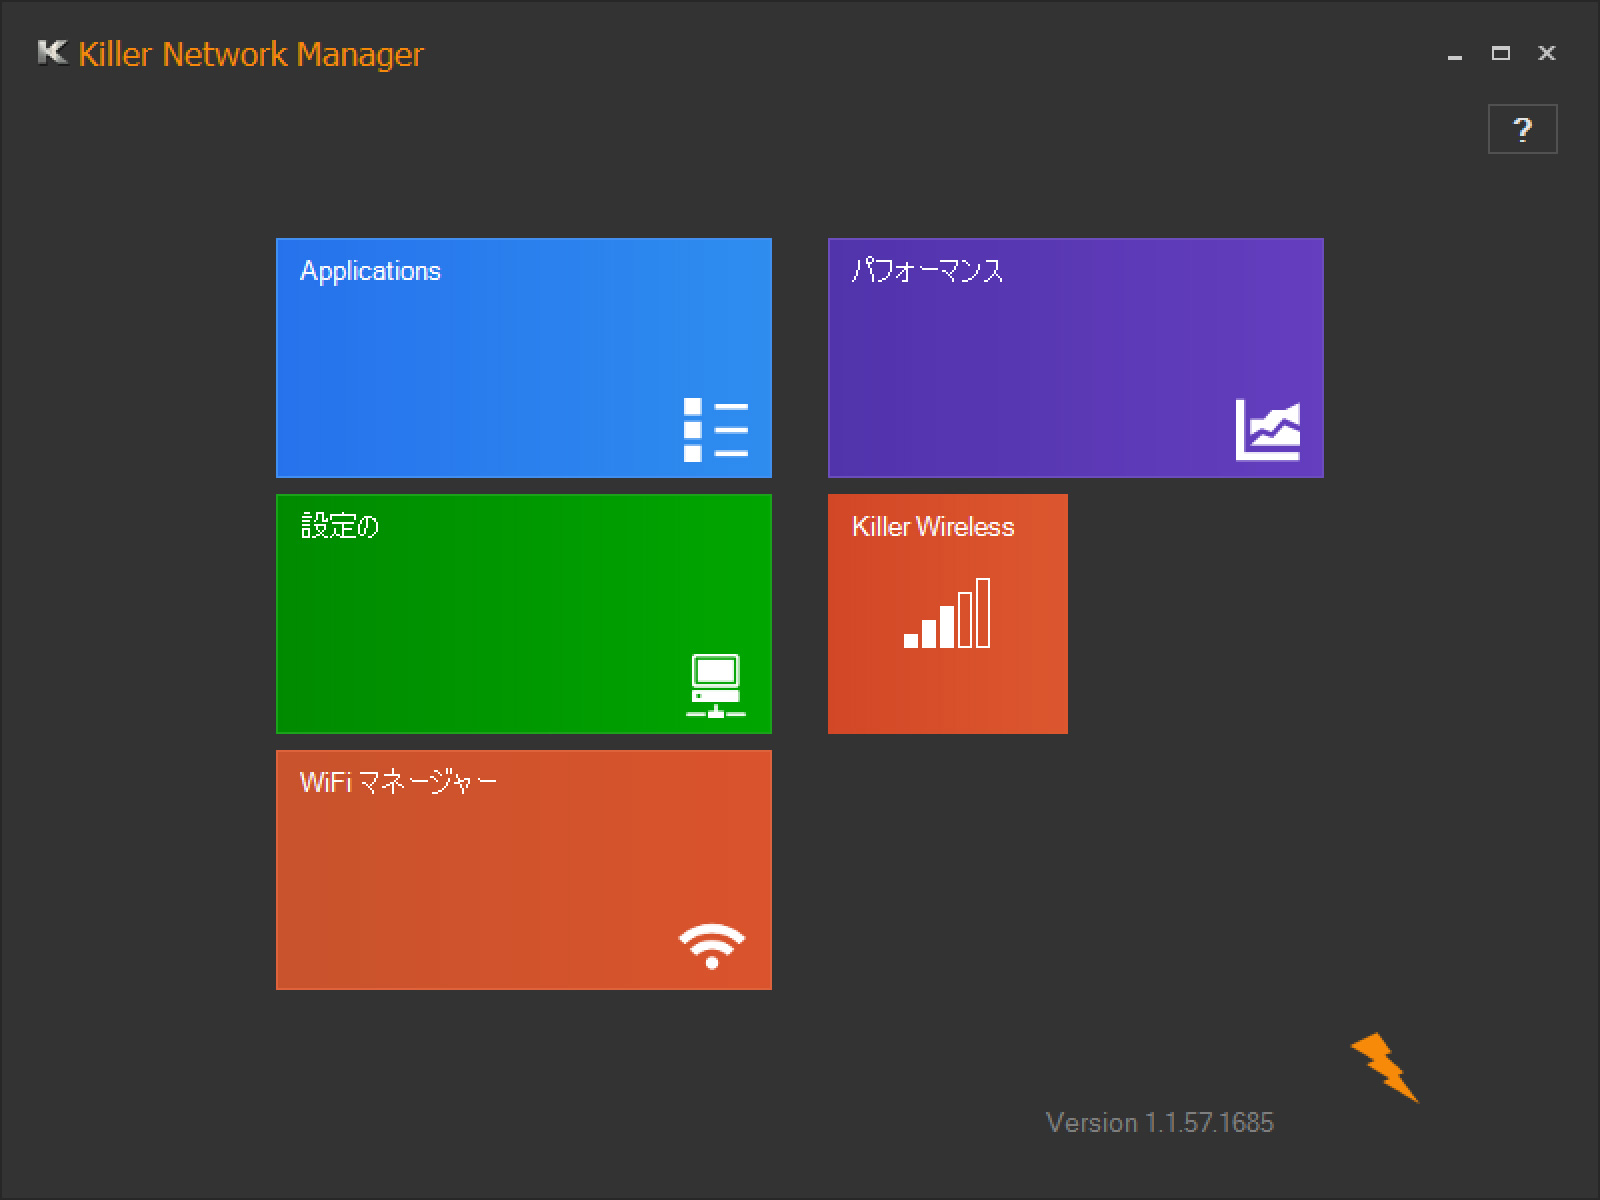
Task: Click the Killer K logo icon
Action: coord(52,52)
